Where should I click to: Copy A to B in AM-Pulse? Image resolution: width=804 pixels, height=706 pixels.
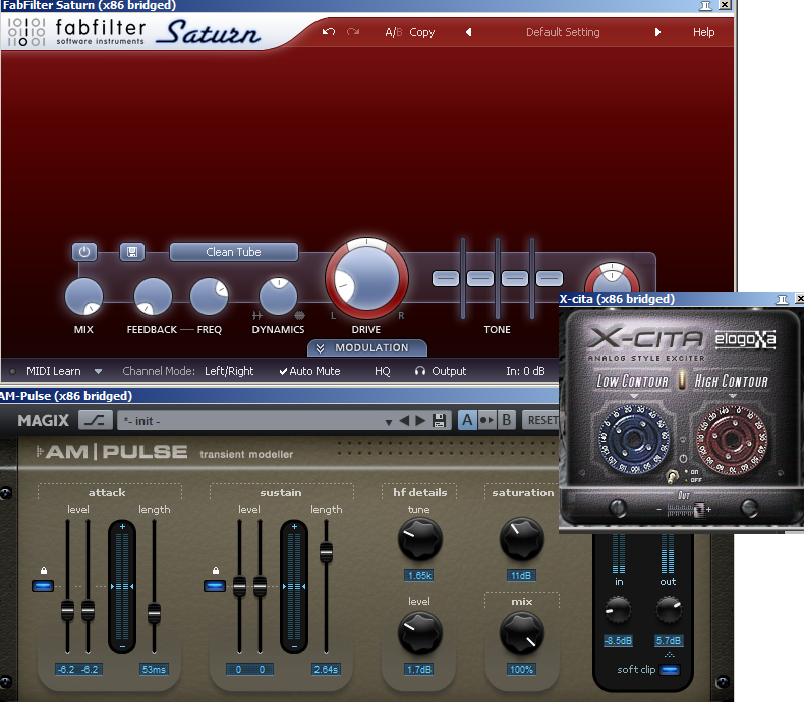487,420
